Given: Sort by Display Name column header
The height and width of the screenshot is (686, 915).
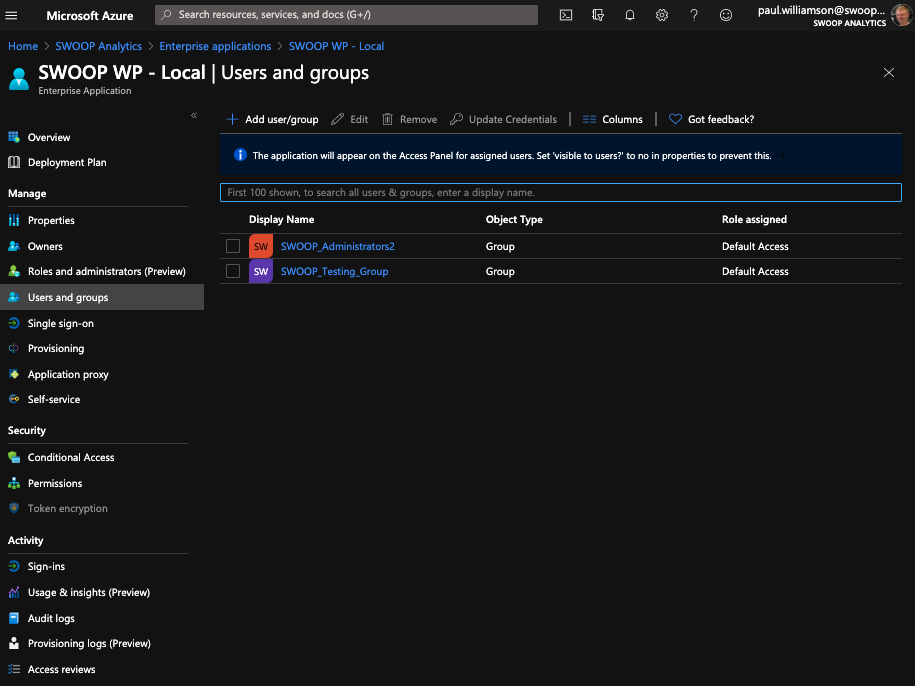Looking at the screenshot, I should coord(281,219).
